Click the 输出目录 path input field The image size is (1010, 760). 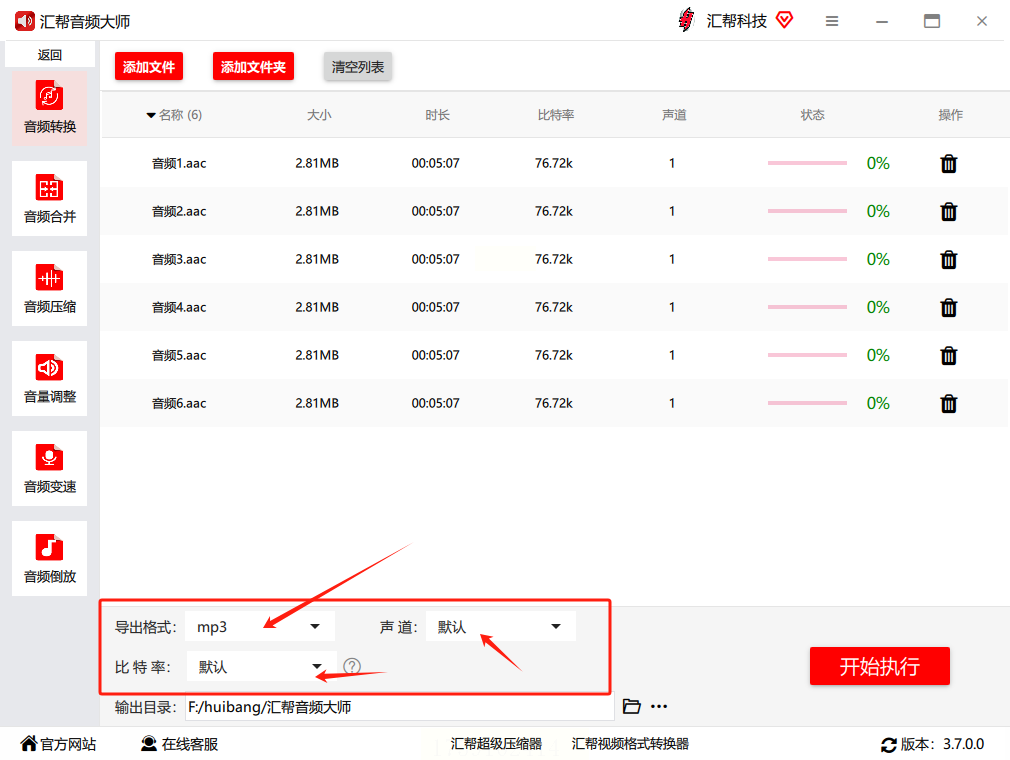pyautogui.click(x=399, y=707)
